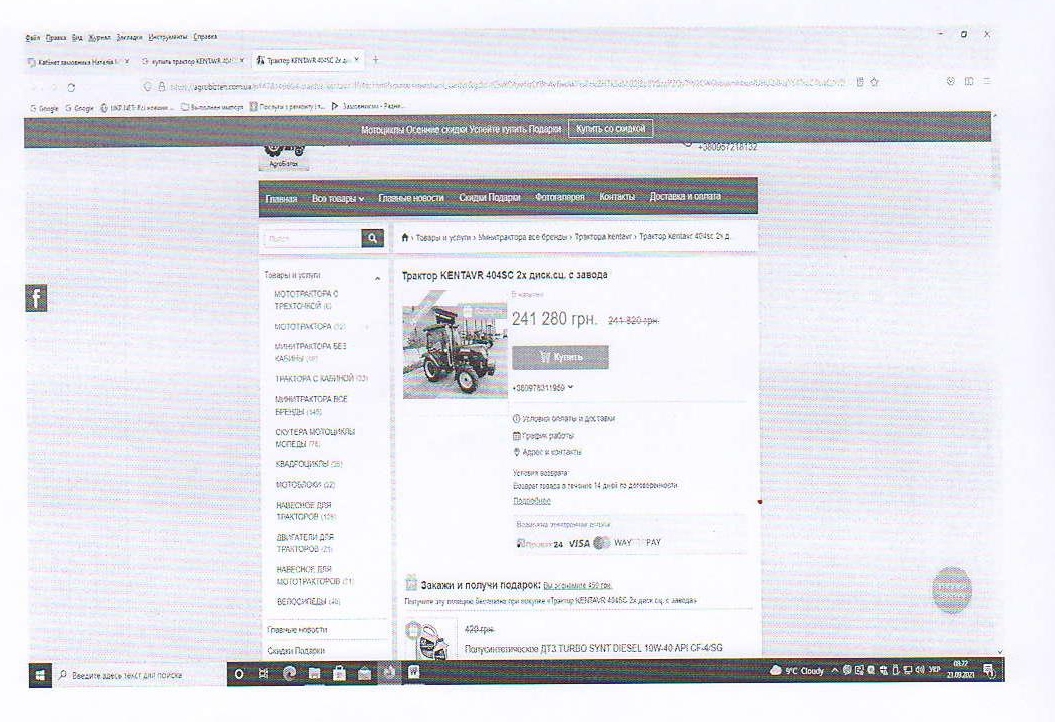Open category Мотоблоки
Screen dimensions: 1055x722
click(x=305, y=484)
